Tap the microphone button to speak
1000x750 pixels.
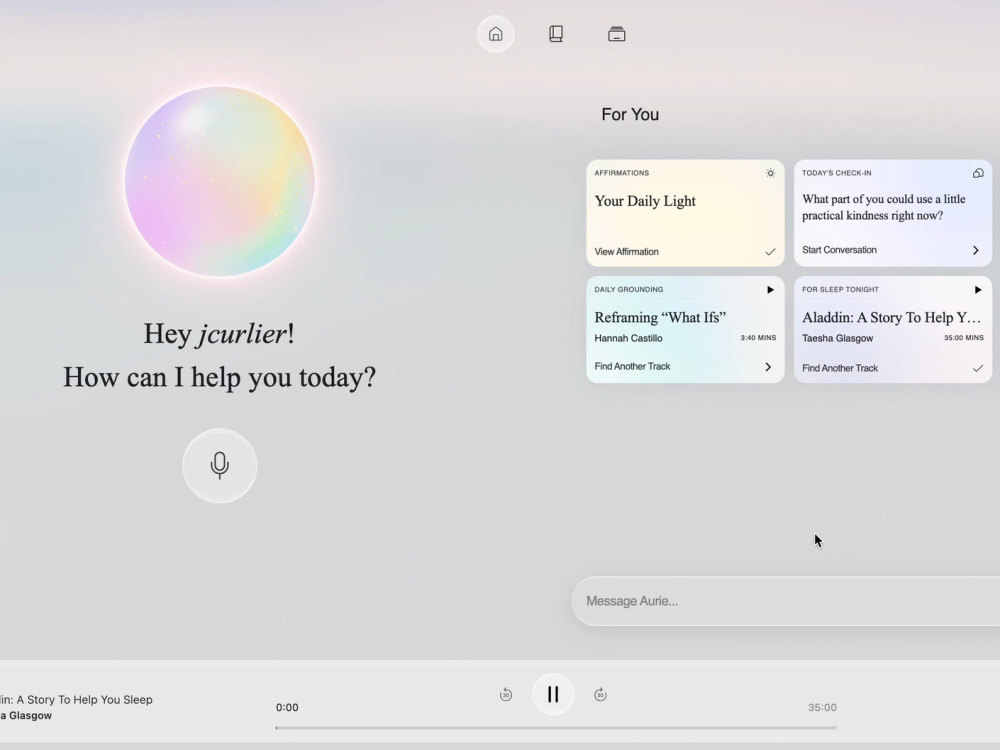pos(219,466)
